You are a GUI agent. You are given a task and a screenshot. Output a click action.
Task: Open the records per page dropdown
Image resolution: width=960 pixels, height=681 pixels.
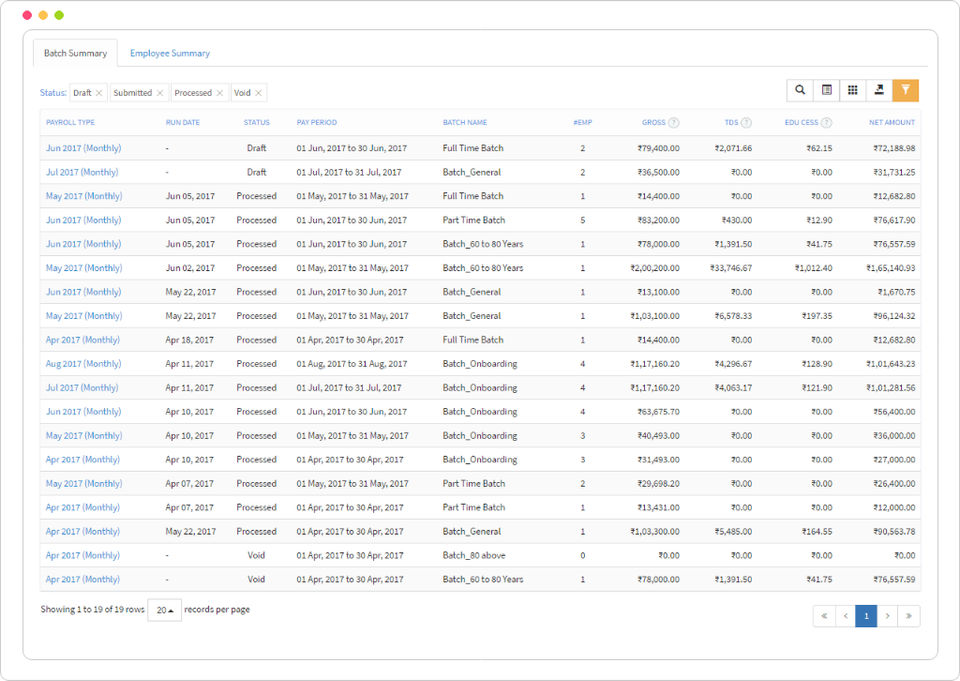click(165, 610)
